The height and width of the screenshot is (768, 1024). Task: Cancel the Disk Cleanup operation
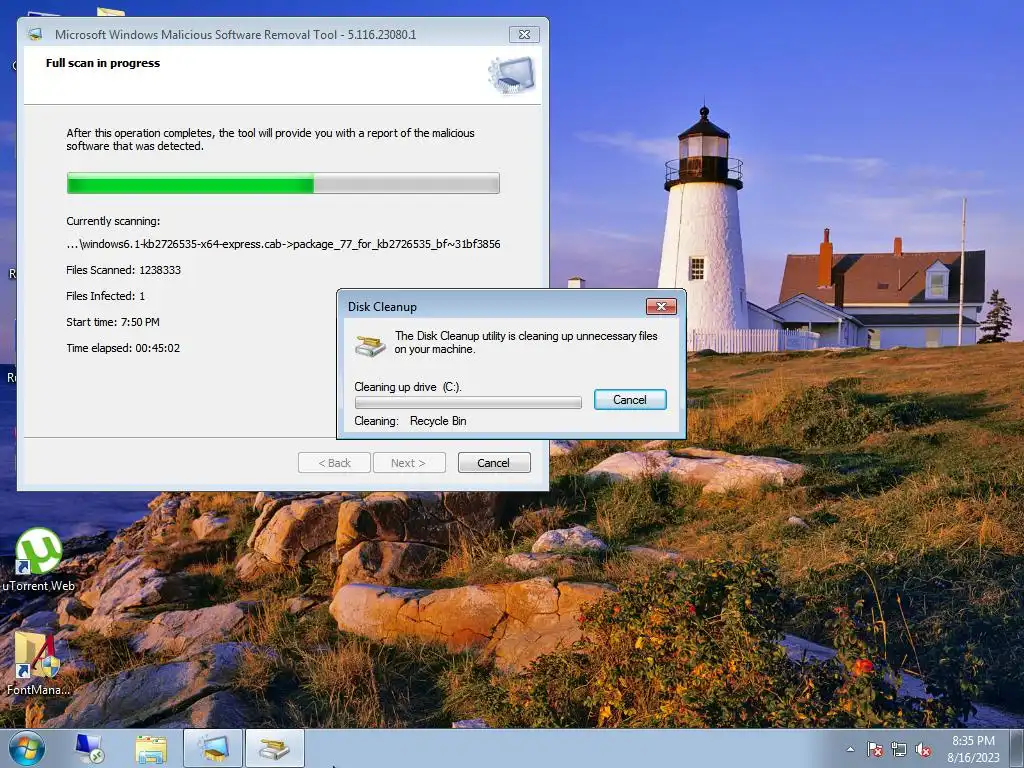pyautogui.click(x=630, y=400)
